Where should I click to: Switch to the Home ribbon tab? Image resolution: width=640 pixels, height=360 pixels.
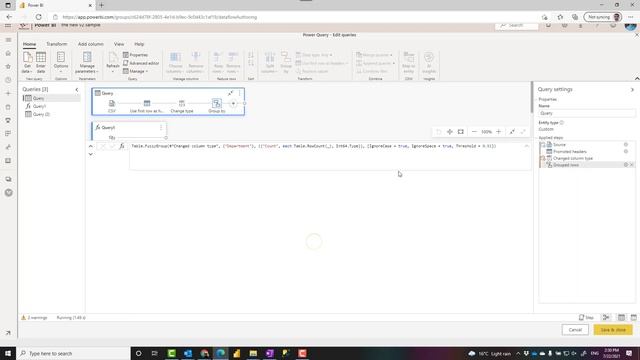pyautogui.click(x=29, y=44)
